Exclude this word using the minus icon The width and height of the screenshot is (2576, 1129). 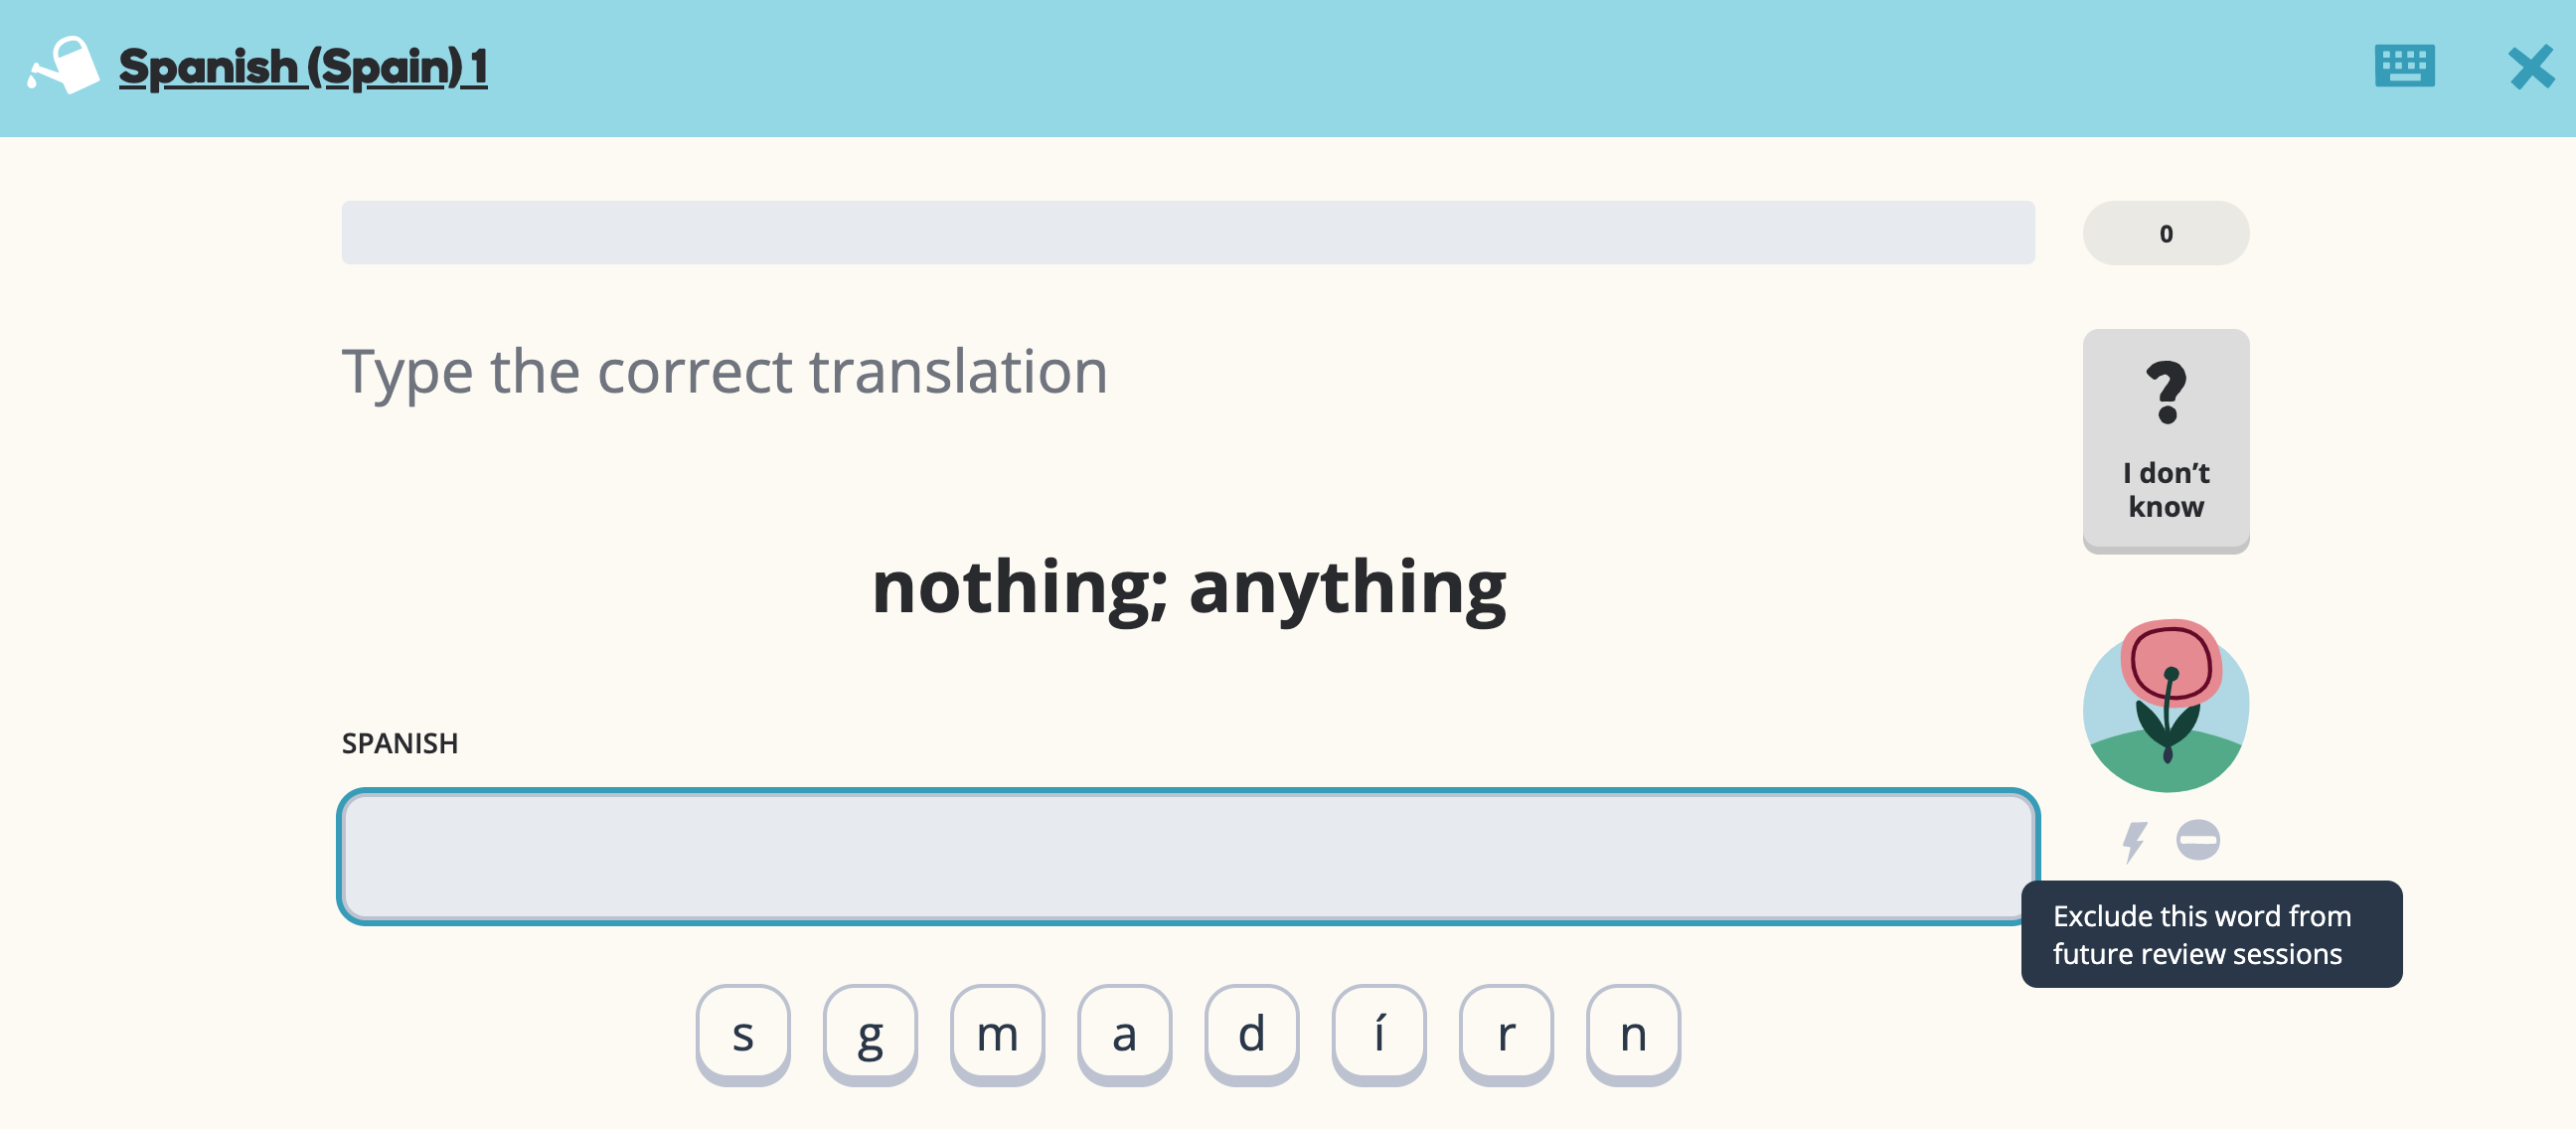pyautogui.click(x=2197, y=840)
